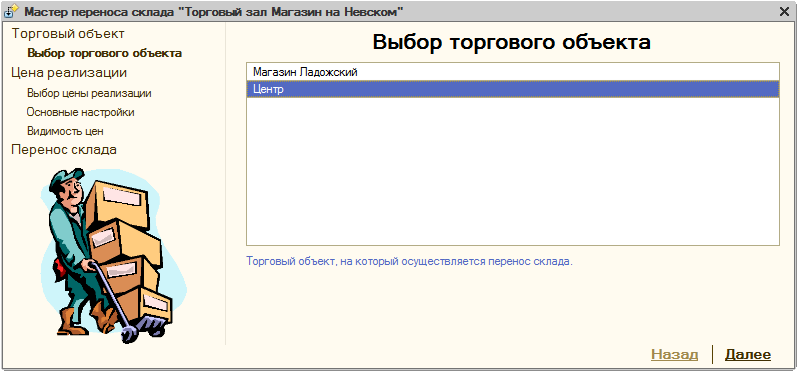The height and width of the screenshot is (371, 797).
Task: Click the wizard icon in title bar
Action: pos(11,12)
